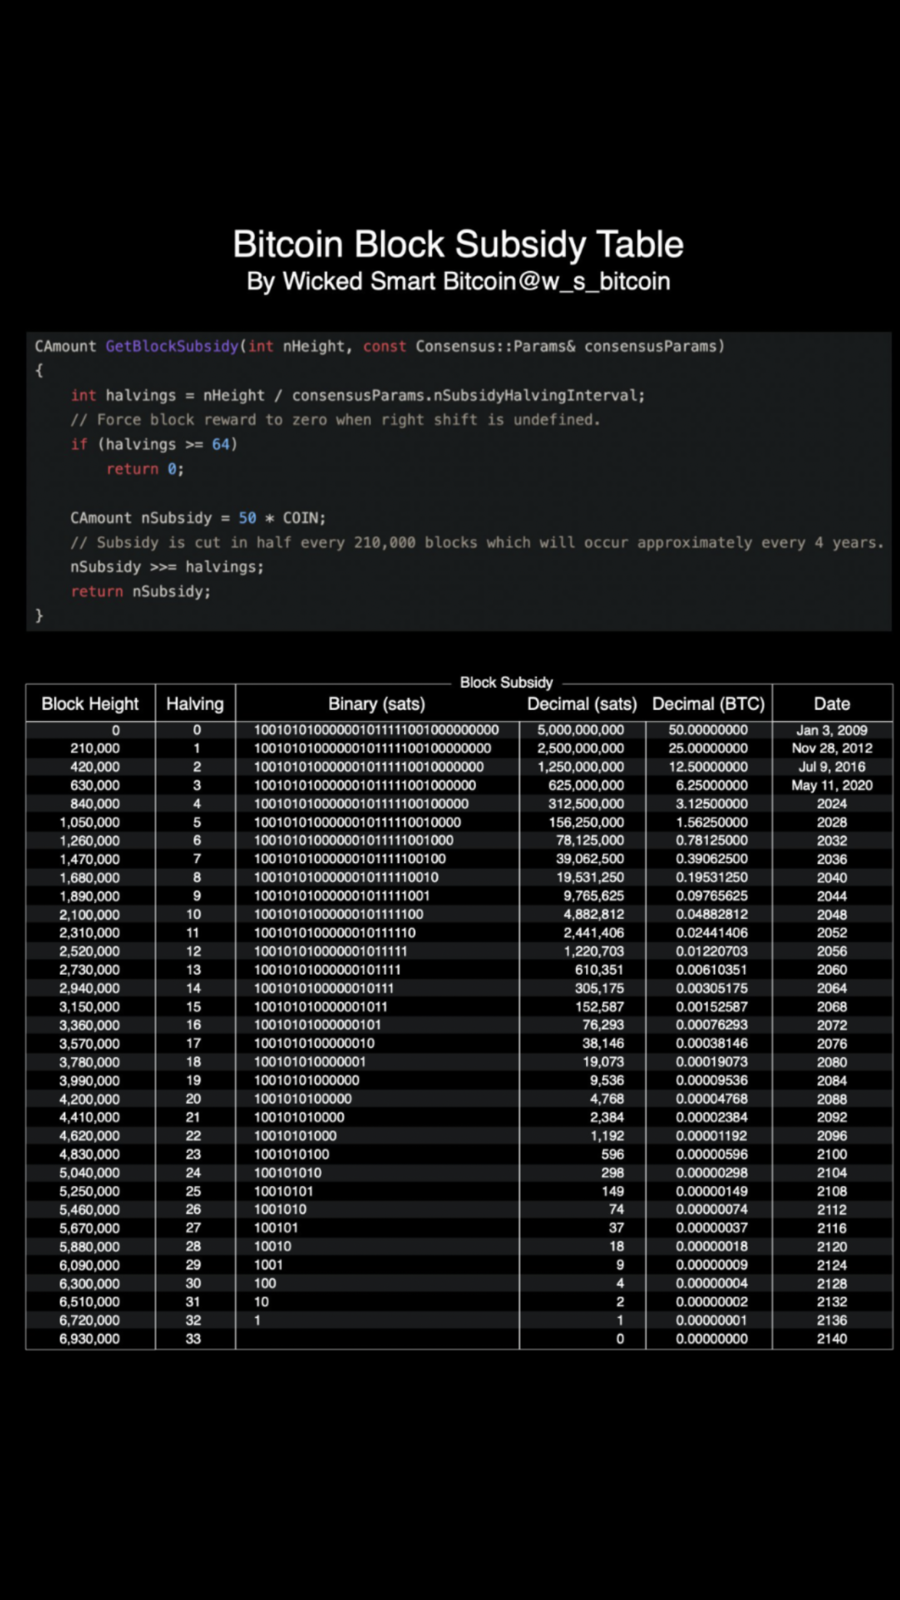Screen dimensions: 900x1600
Task: Select the "5,250,000" block height cell
Action: 89,1191
